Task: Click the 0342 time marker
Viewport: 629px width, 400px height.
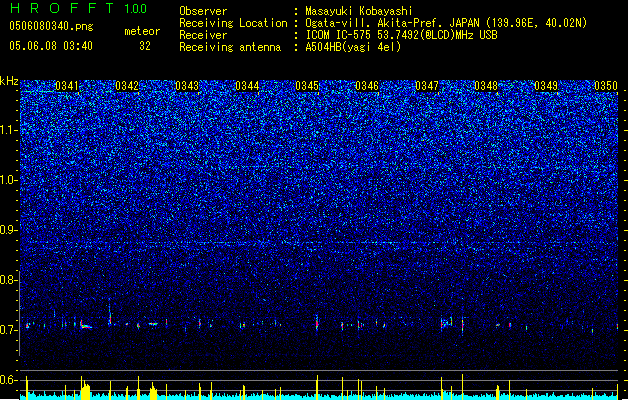Action: [127, 86]
